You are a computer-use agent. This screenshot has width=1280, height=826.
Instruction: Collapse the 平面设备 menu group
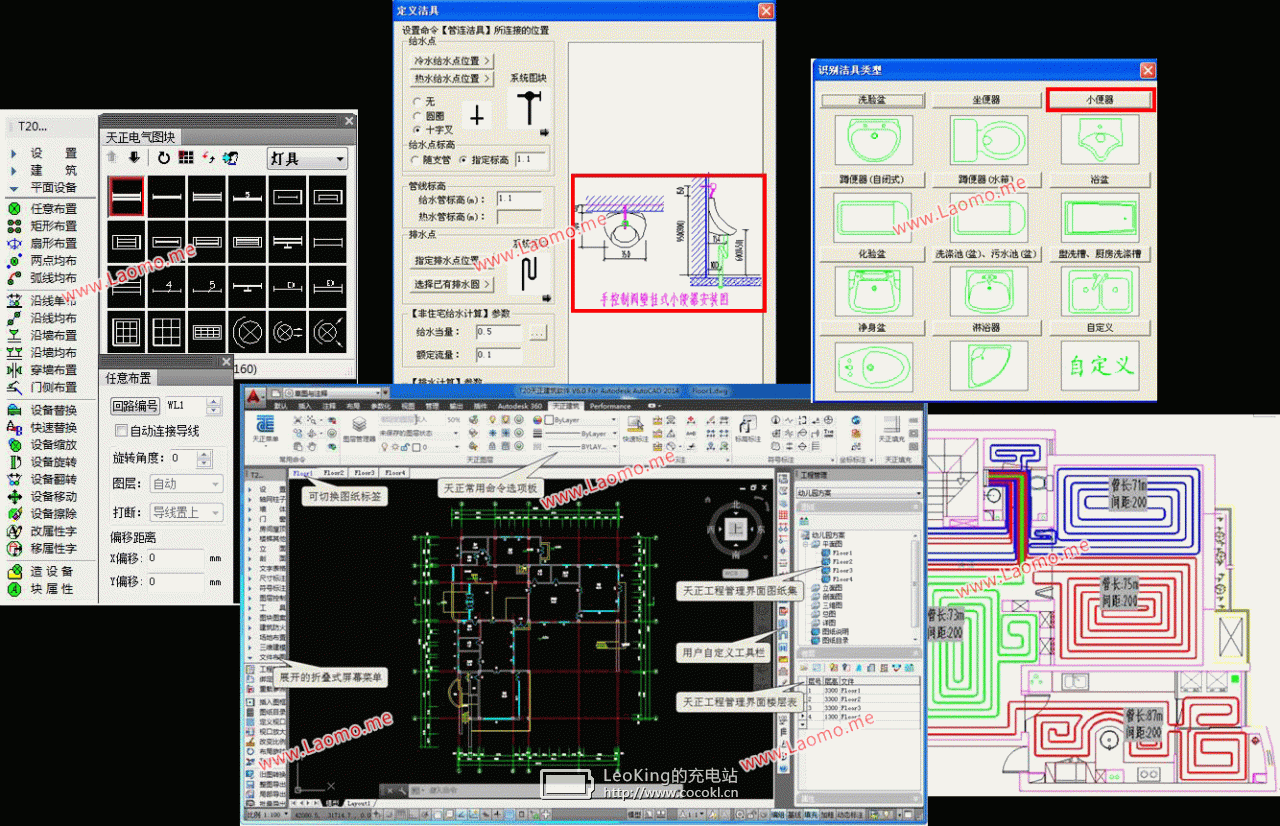pyautogui.click(x=13, y=187)
